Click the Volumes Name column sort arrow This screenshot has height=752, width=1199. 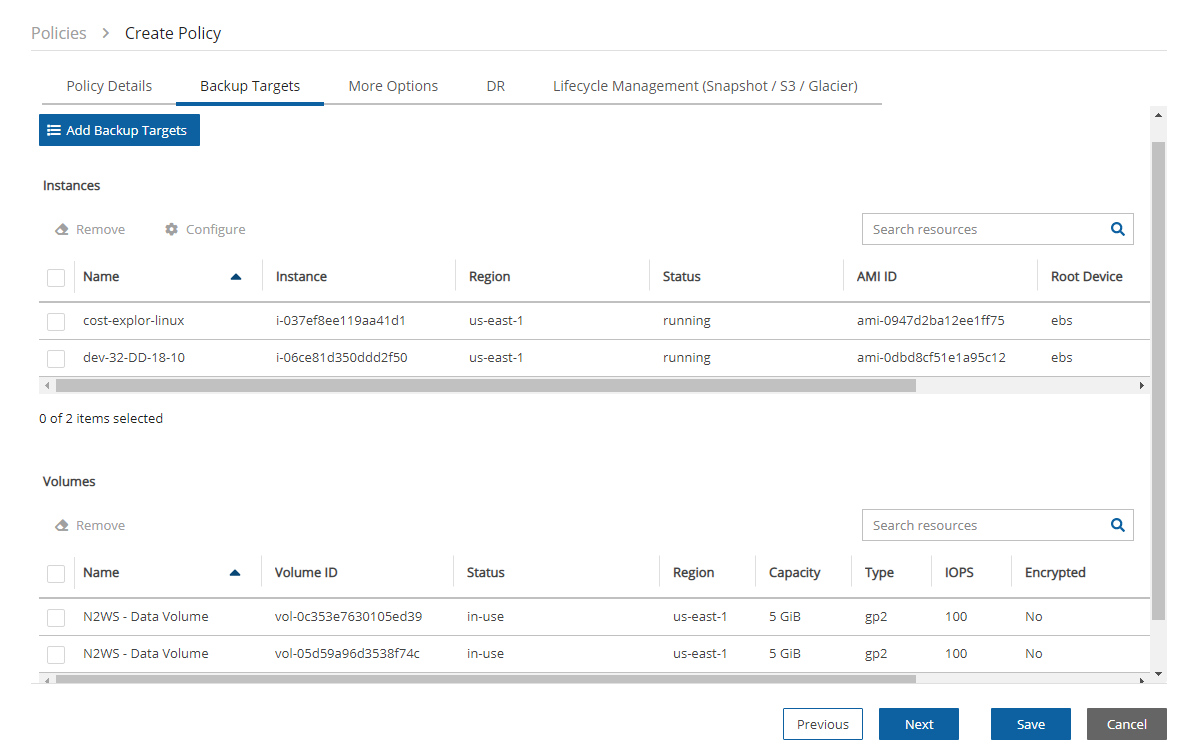235,573
